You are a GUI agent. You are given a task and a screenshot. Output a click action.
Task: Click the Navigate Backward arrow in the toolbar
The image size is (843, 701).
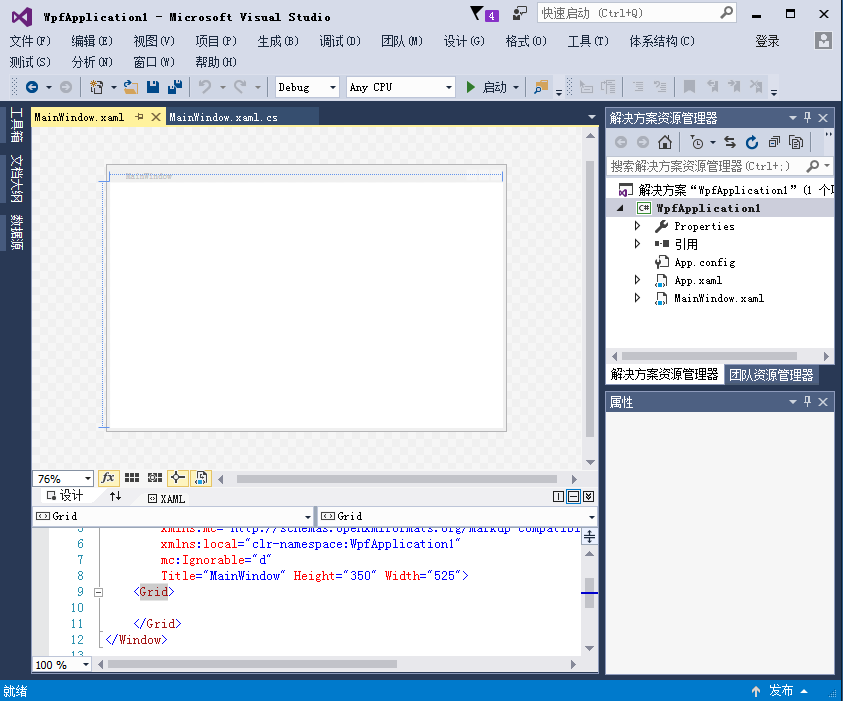32,87
